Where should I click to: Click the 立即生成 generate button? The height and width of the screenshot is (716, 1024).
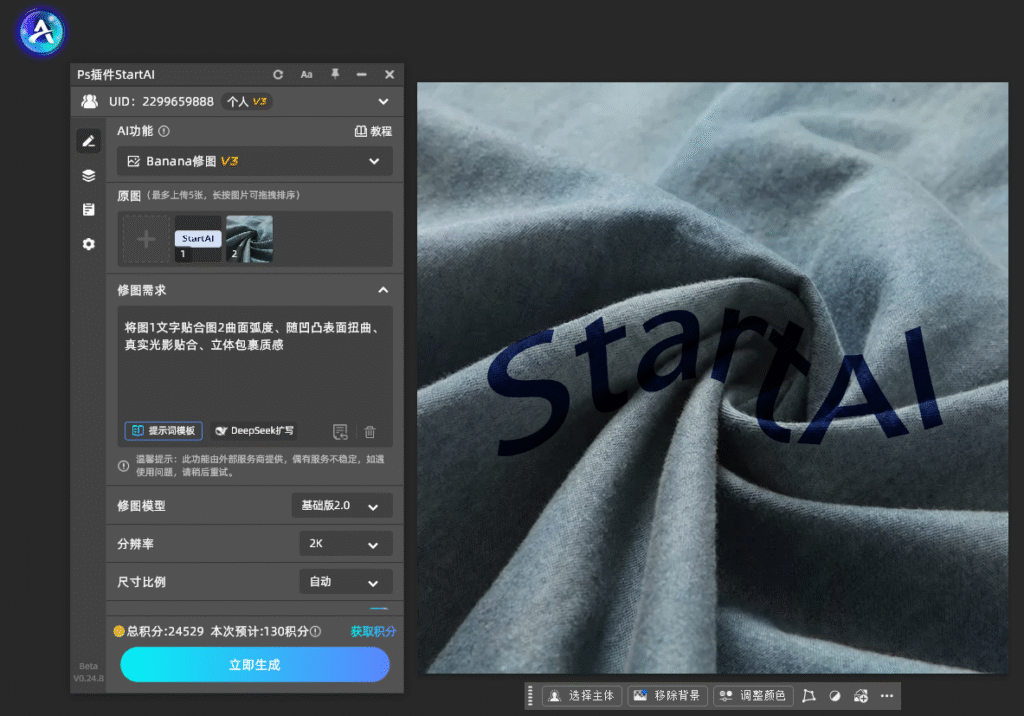pyautogui.click(x=255, y=664)
